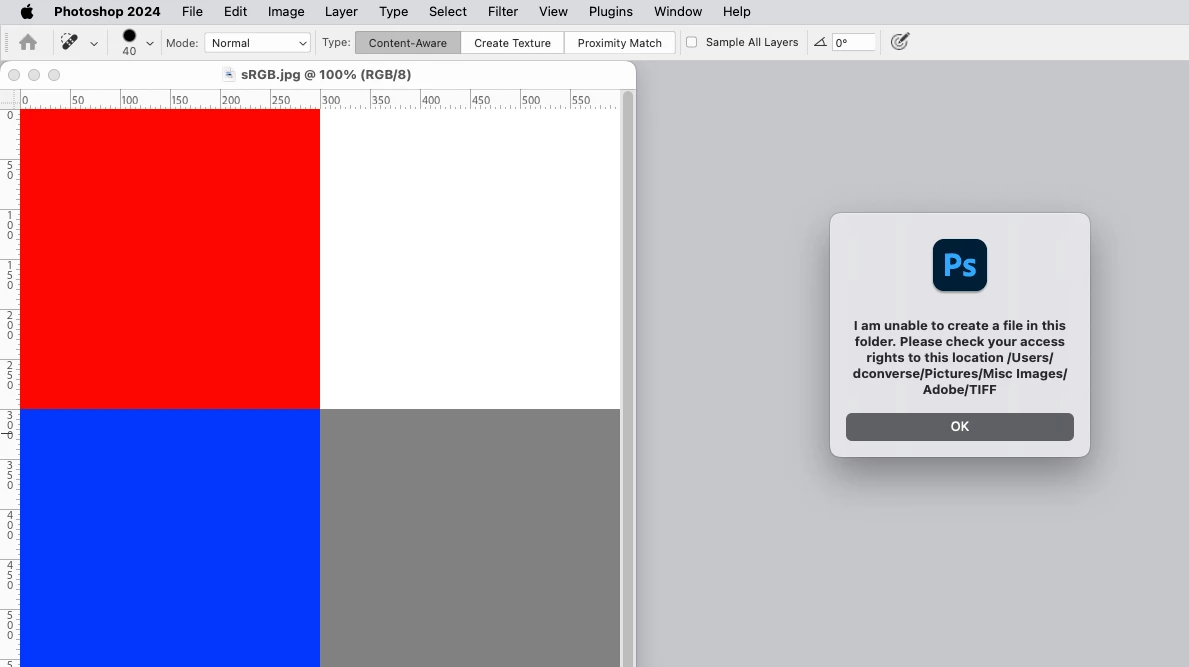Screen dimensions: 1189x667
Task: Open the Image menu
Action: (x=286, y=11)
